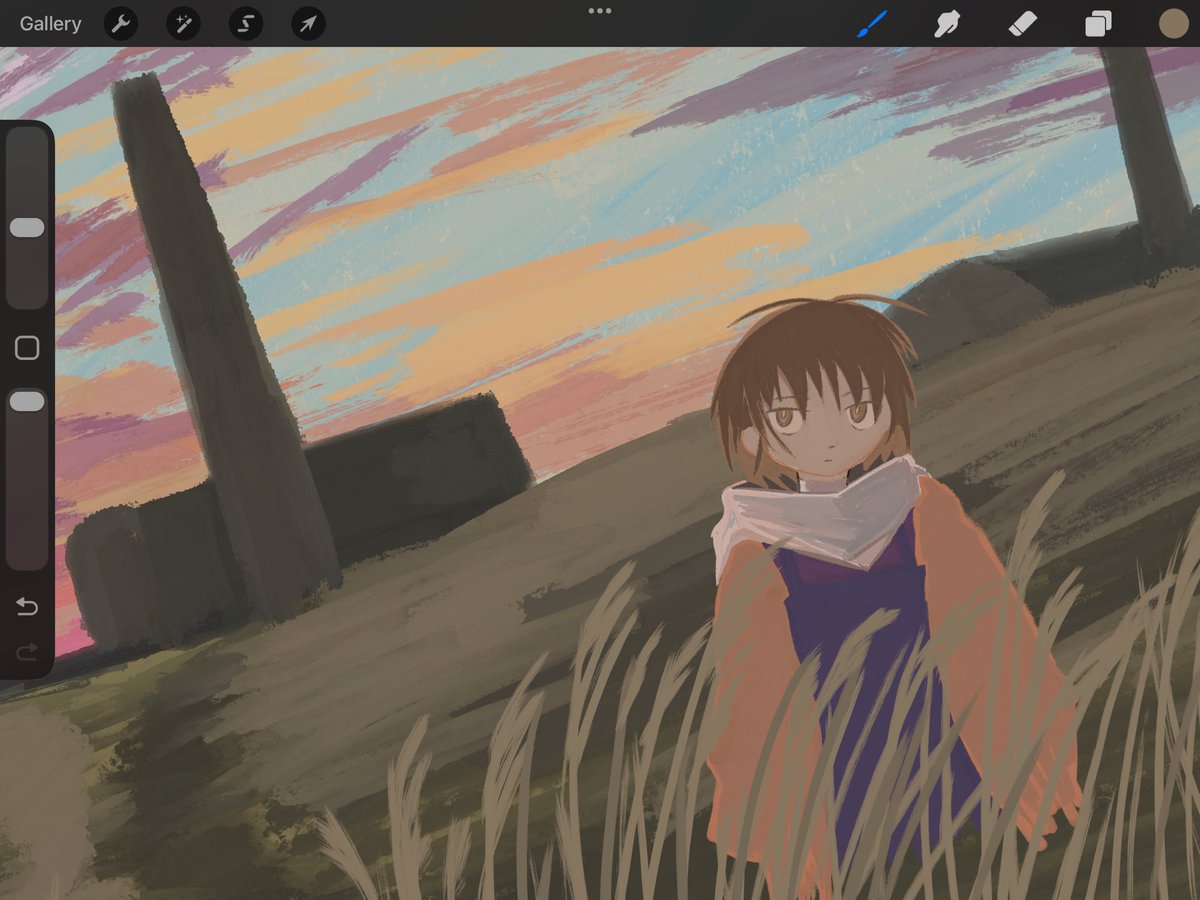Tap the square Modify button on sidebar
This screenshot has width=1200, height=900.
click(27, 348)
